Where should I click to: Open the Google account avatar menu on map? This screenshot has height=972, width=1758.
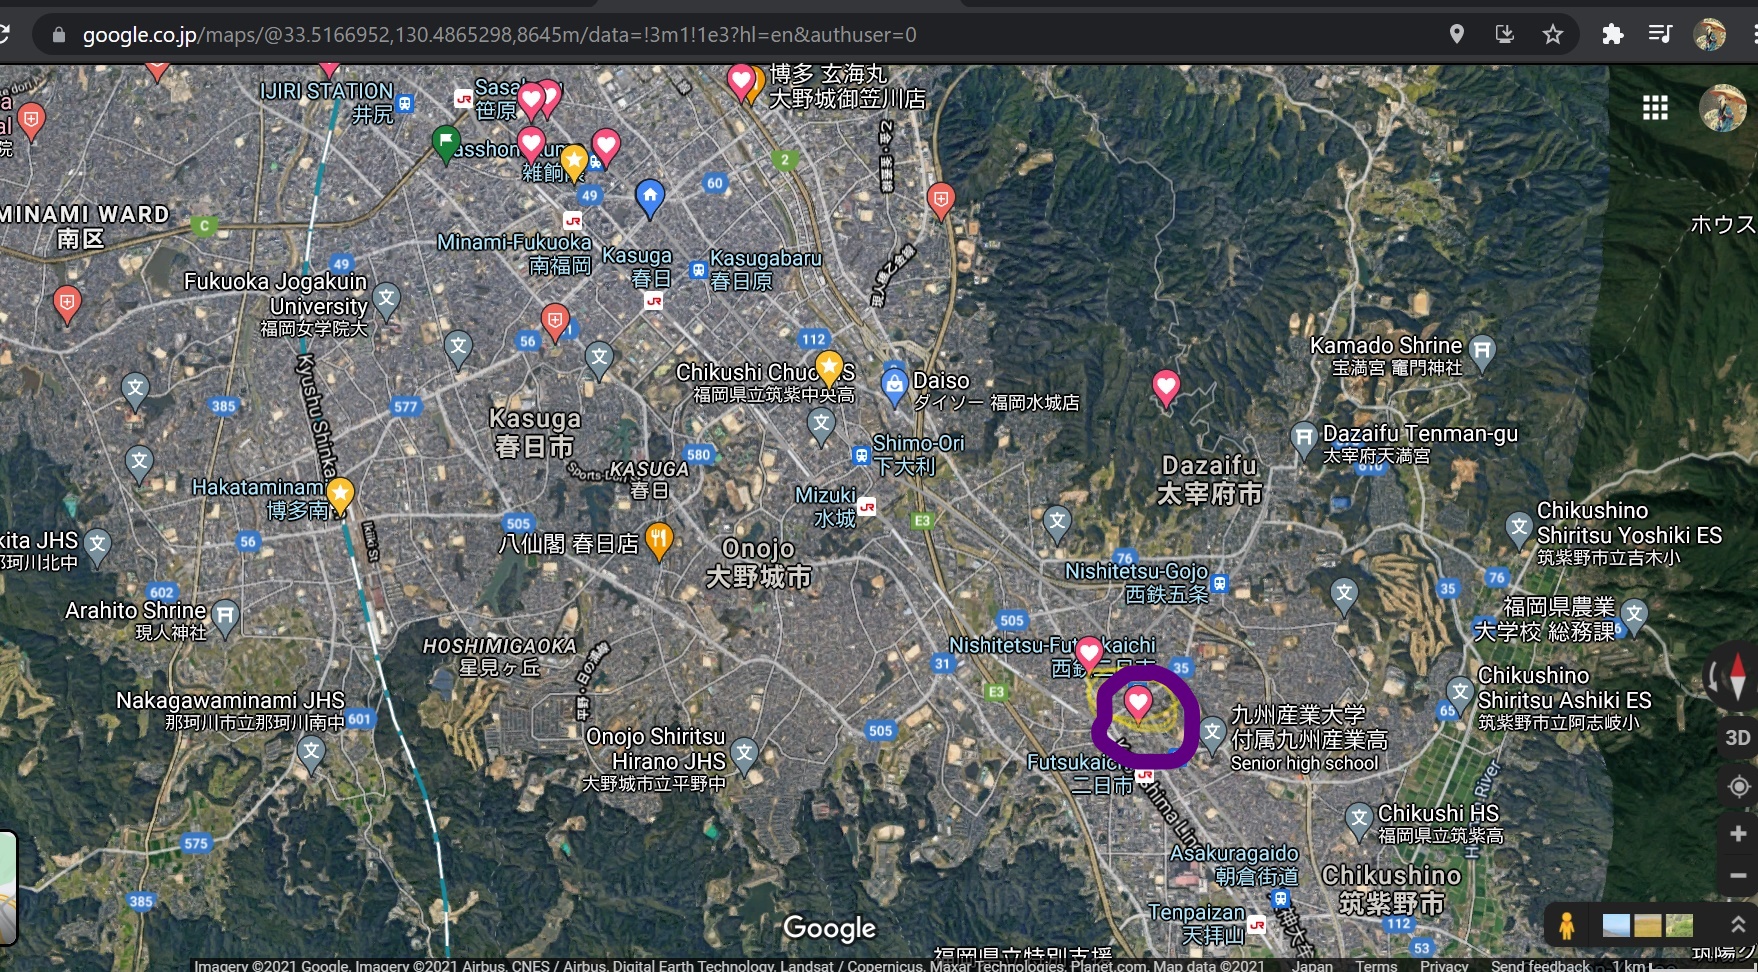[x=1722, y=108]
